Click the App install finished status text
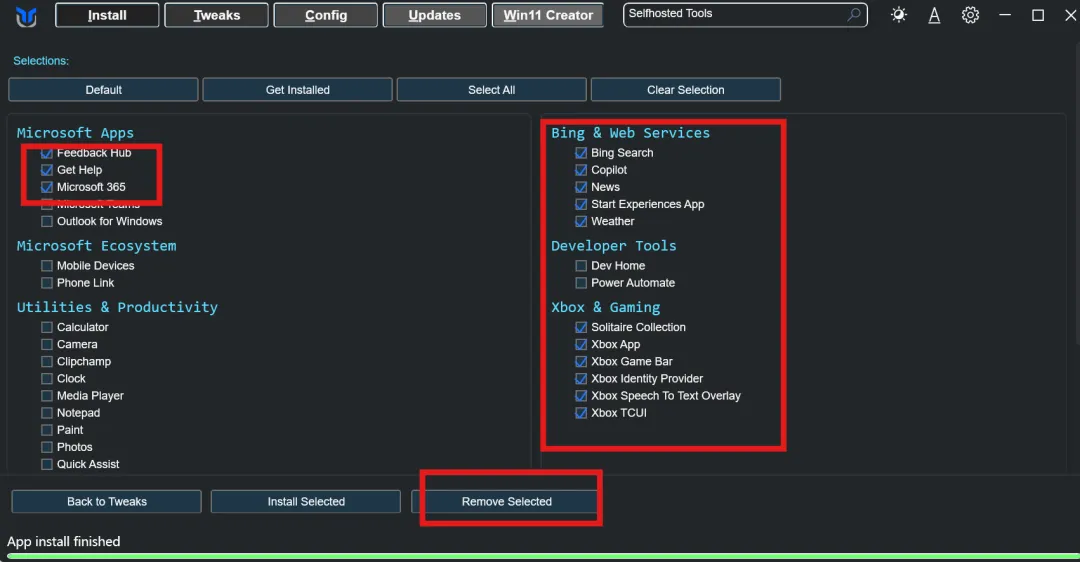This screenshot has height=562, width=1080. pyautogui.click(x=63, y=541)
